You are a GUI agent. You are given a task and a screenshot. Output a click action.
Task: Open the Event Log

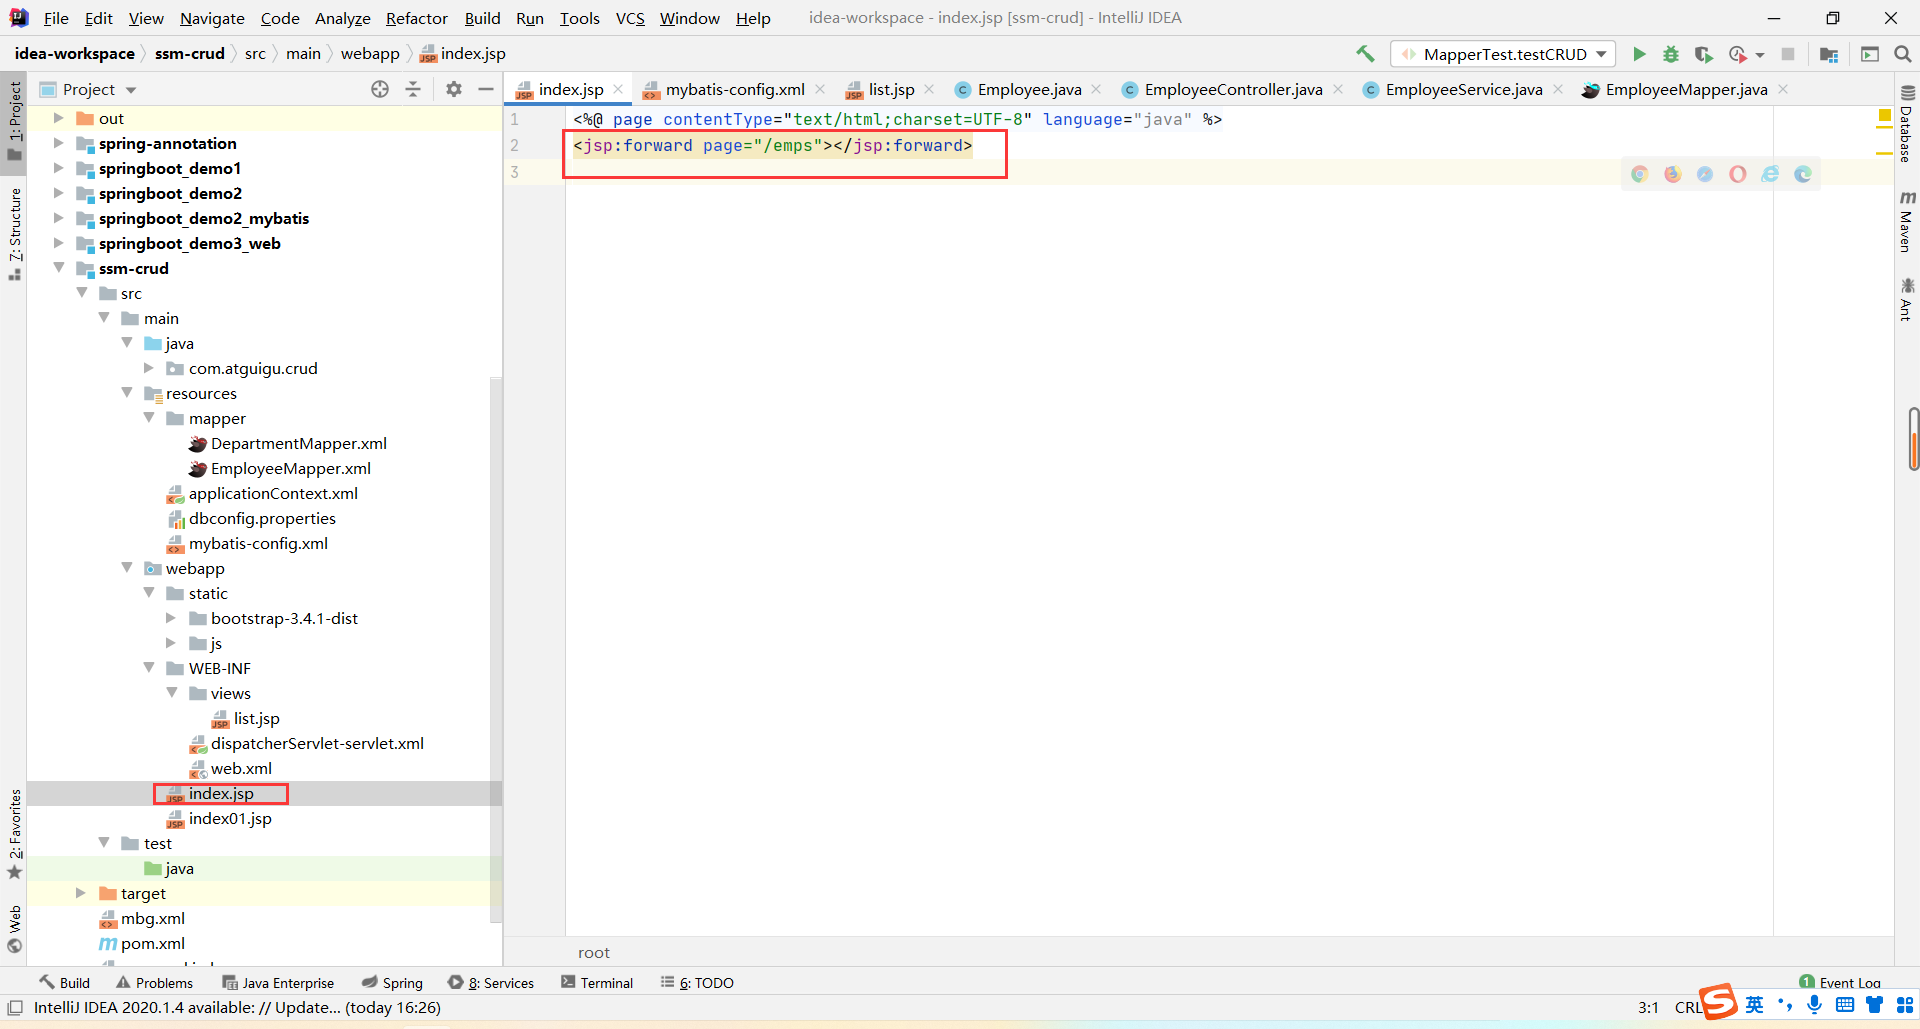pos(1840,983)
